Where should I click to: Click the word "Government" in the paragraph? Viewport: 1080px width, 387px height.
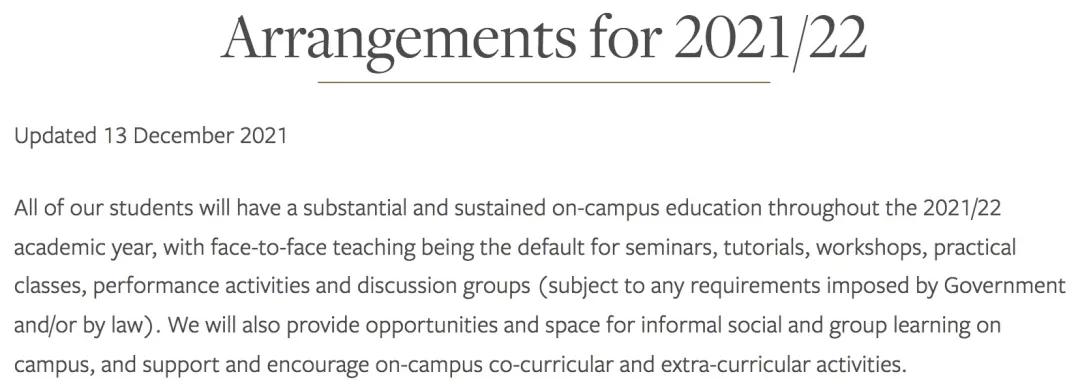(1004, 286)
